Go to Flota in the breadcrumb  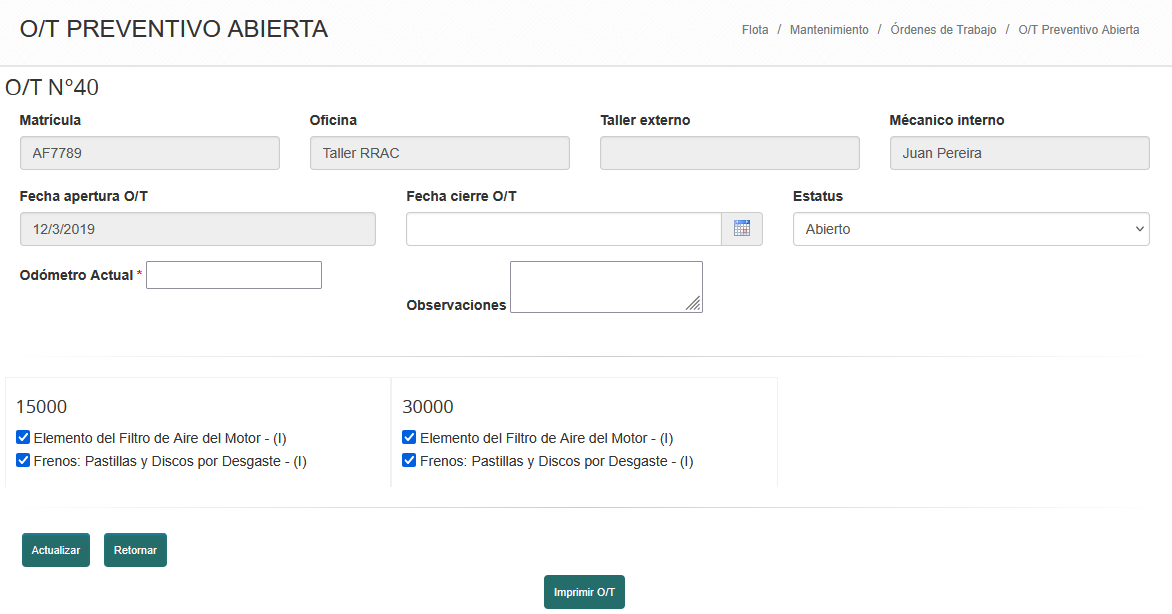point(755,30)
